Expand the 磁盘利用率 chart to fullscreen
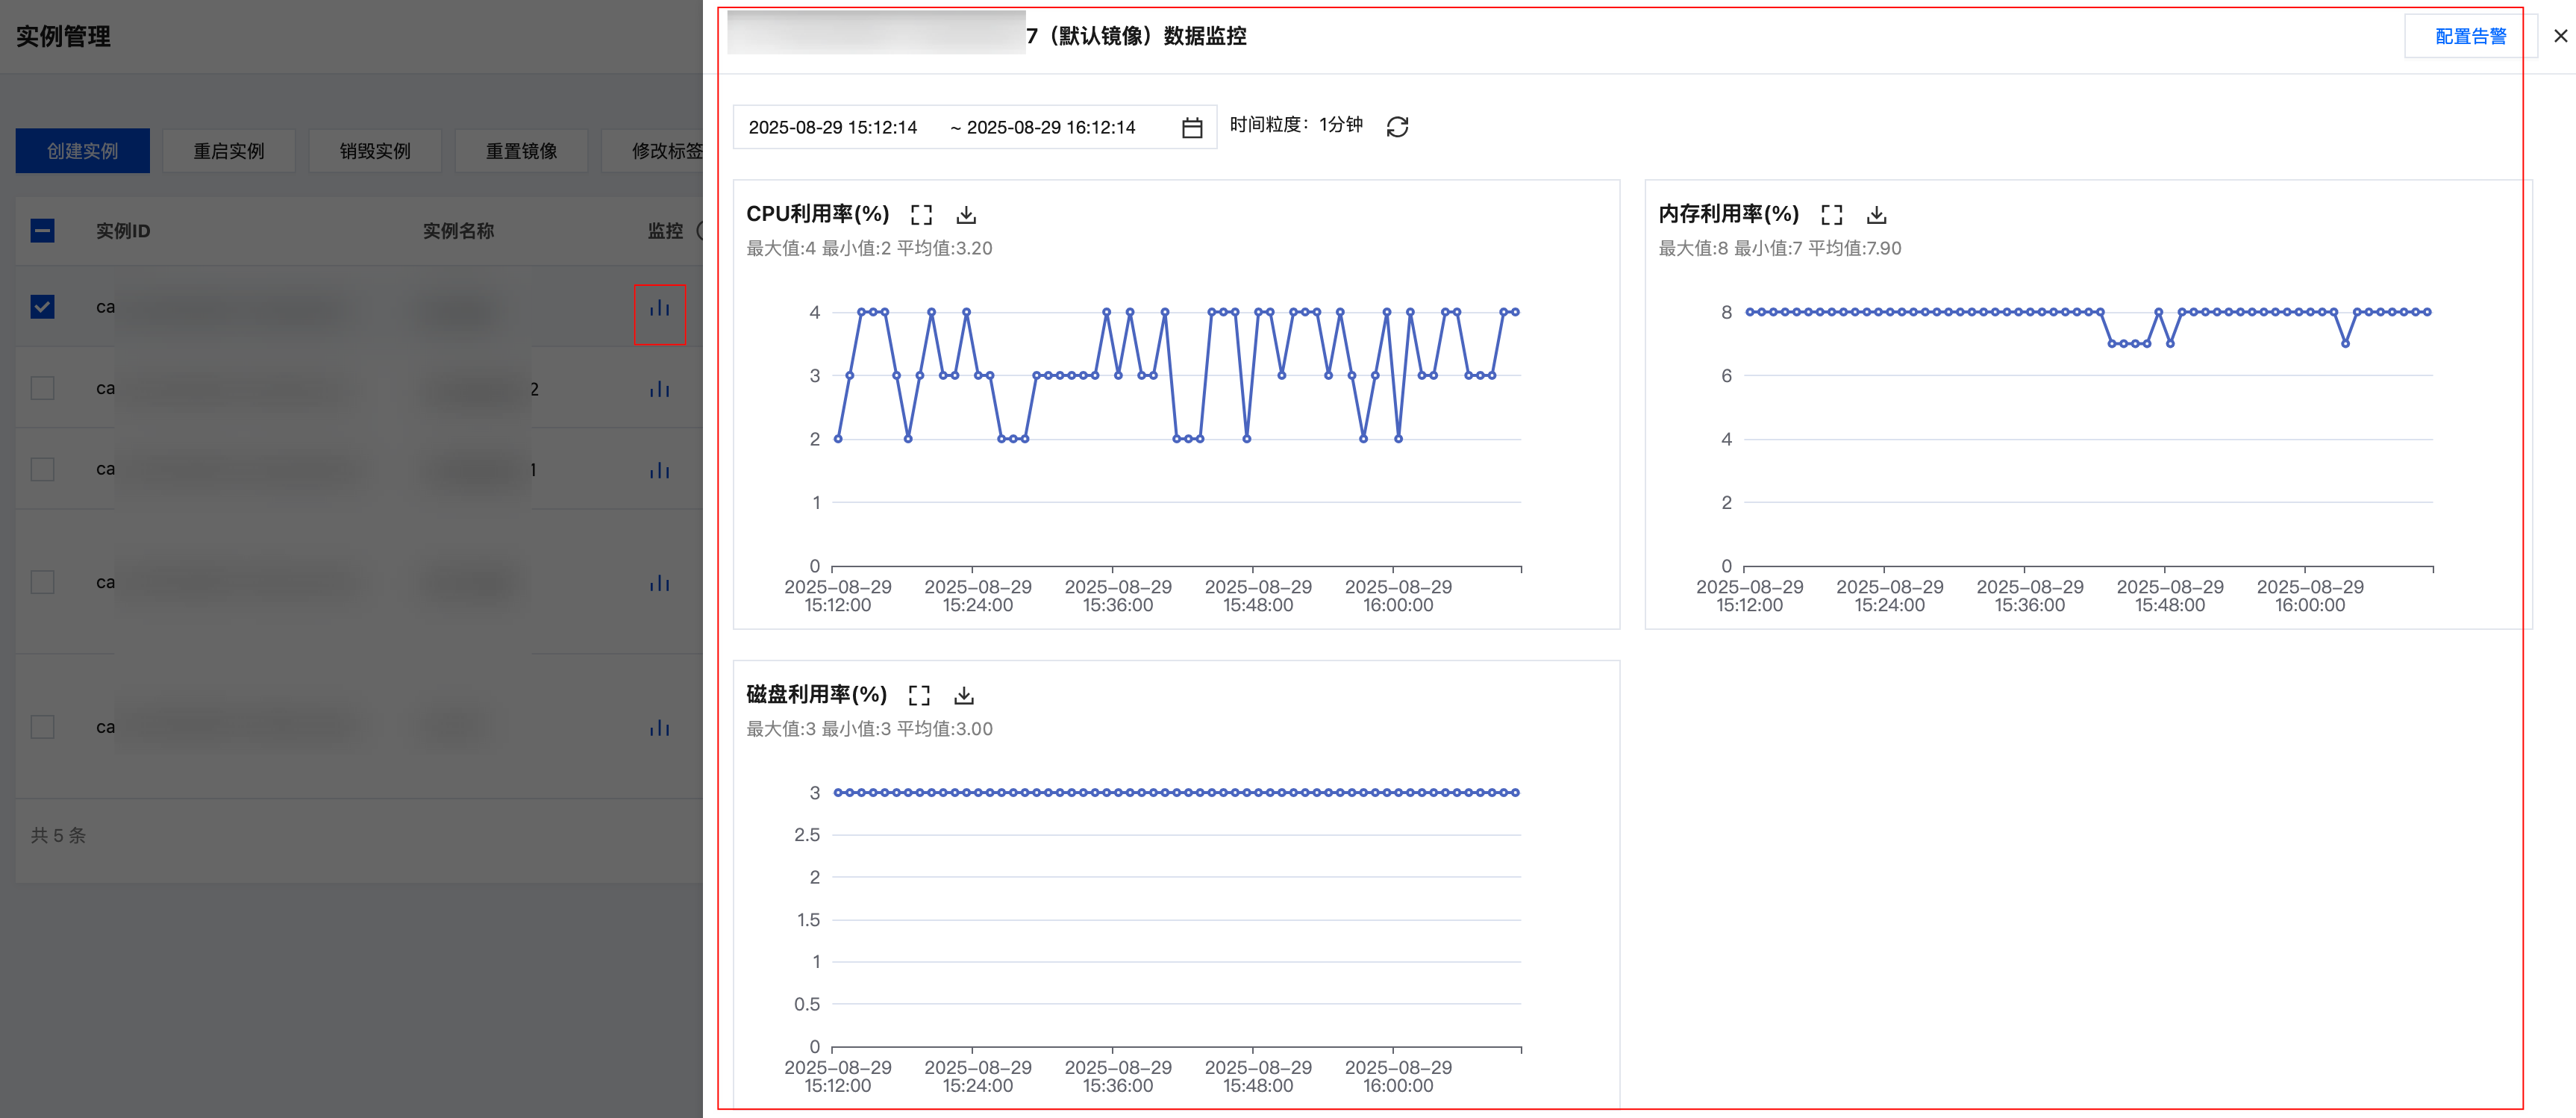Screen dimensions: 2576x1118 point(919,695)
